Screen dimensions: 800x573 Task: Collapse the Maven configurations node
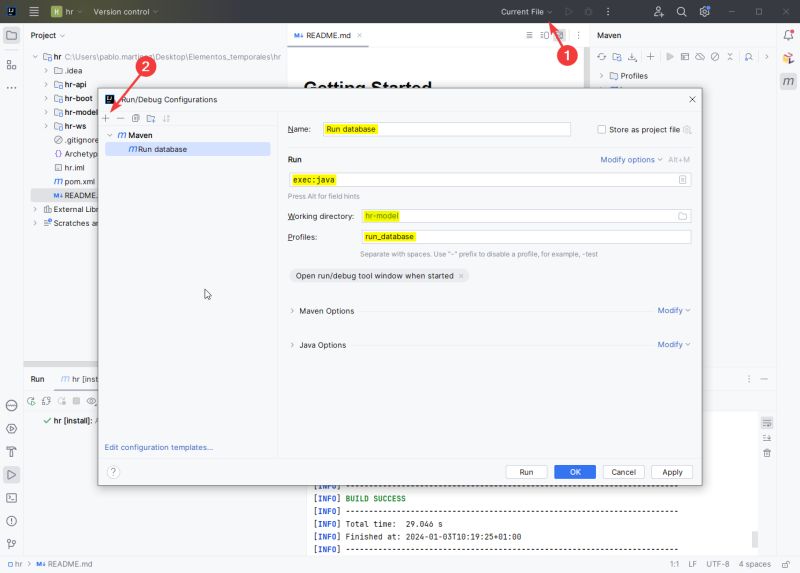[x=110, y=135]
